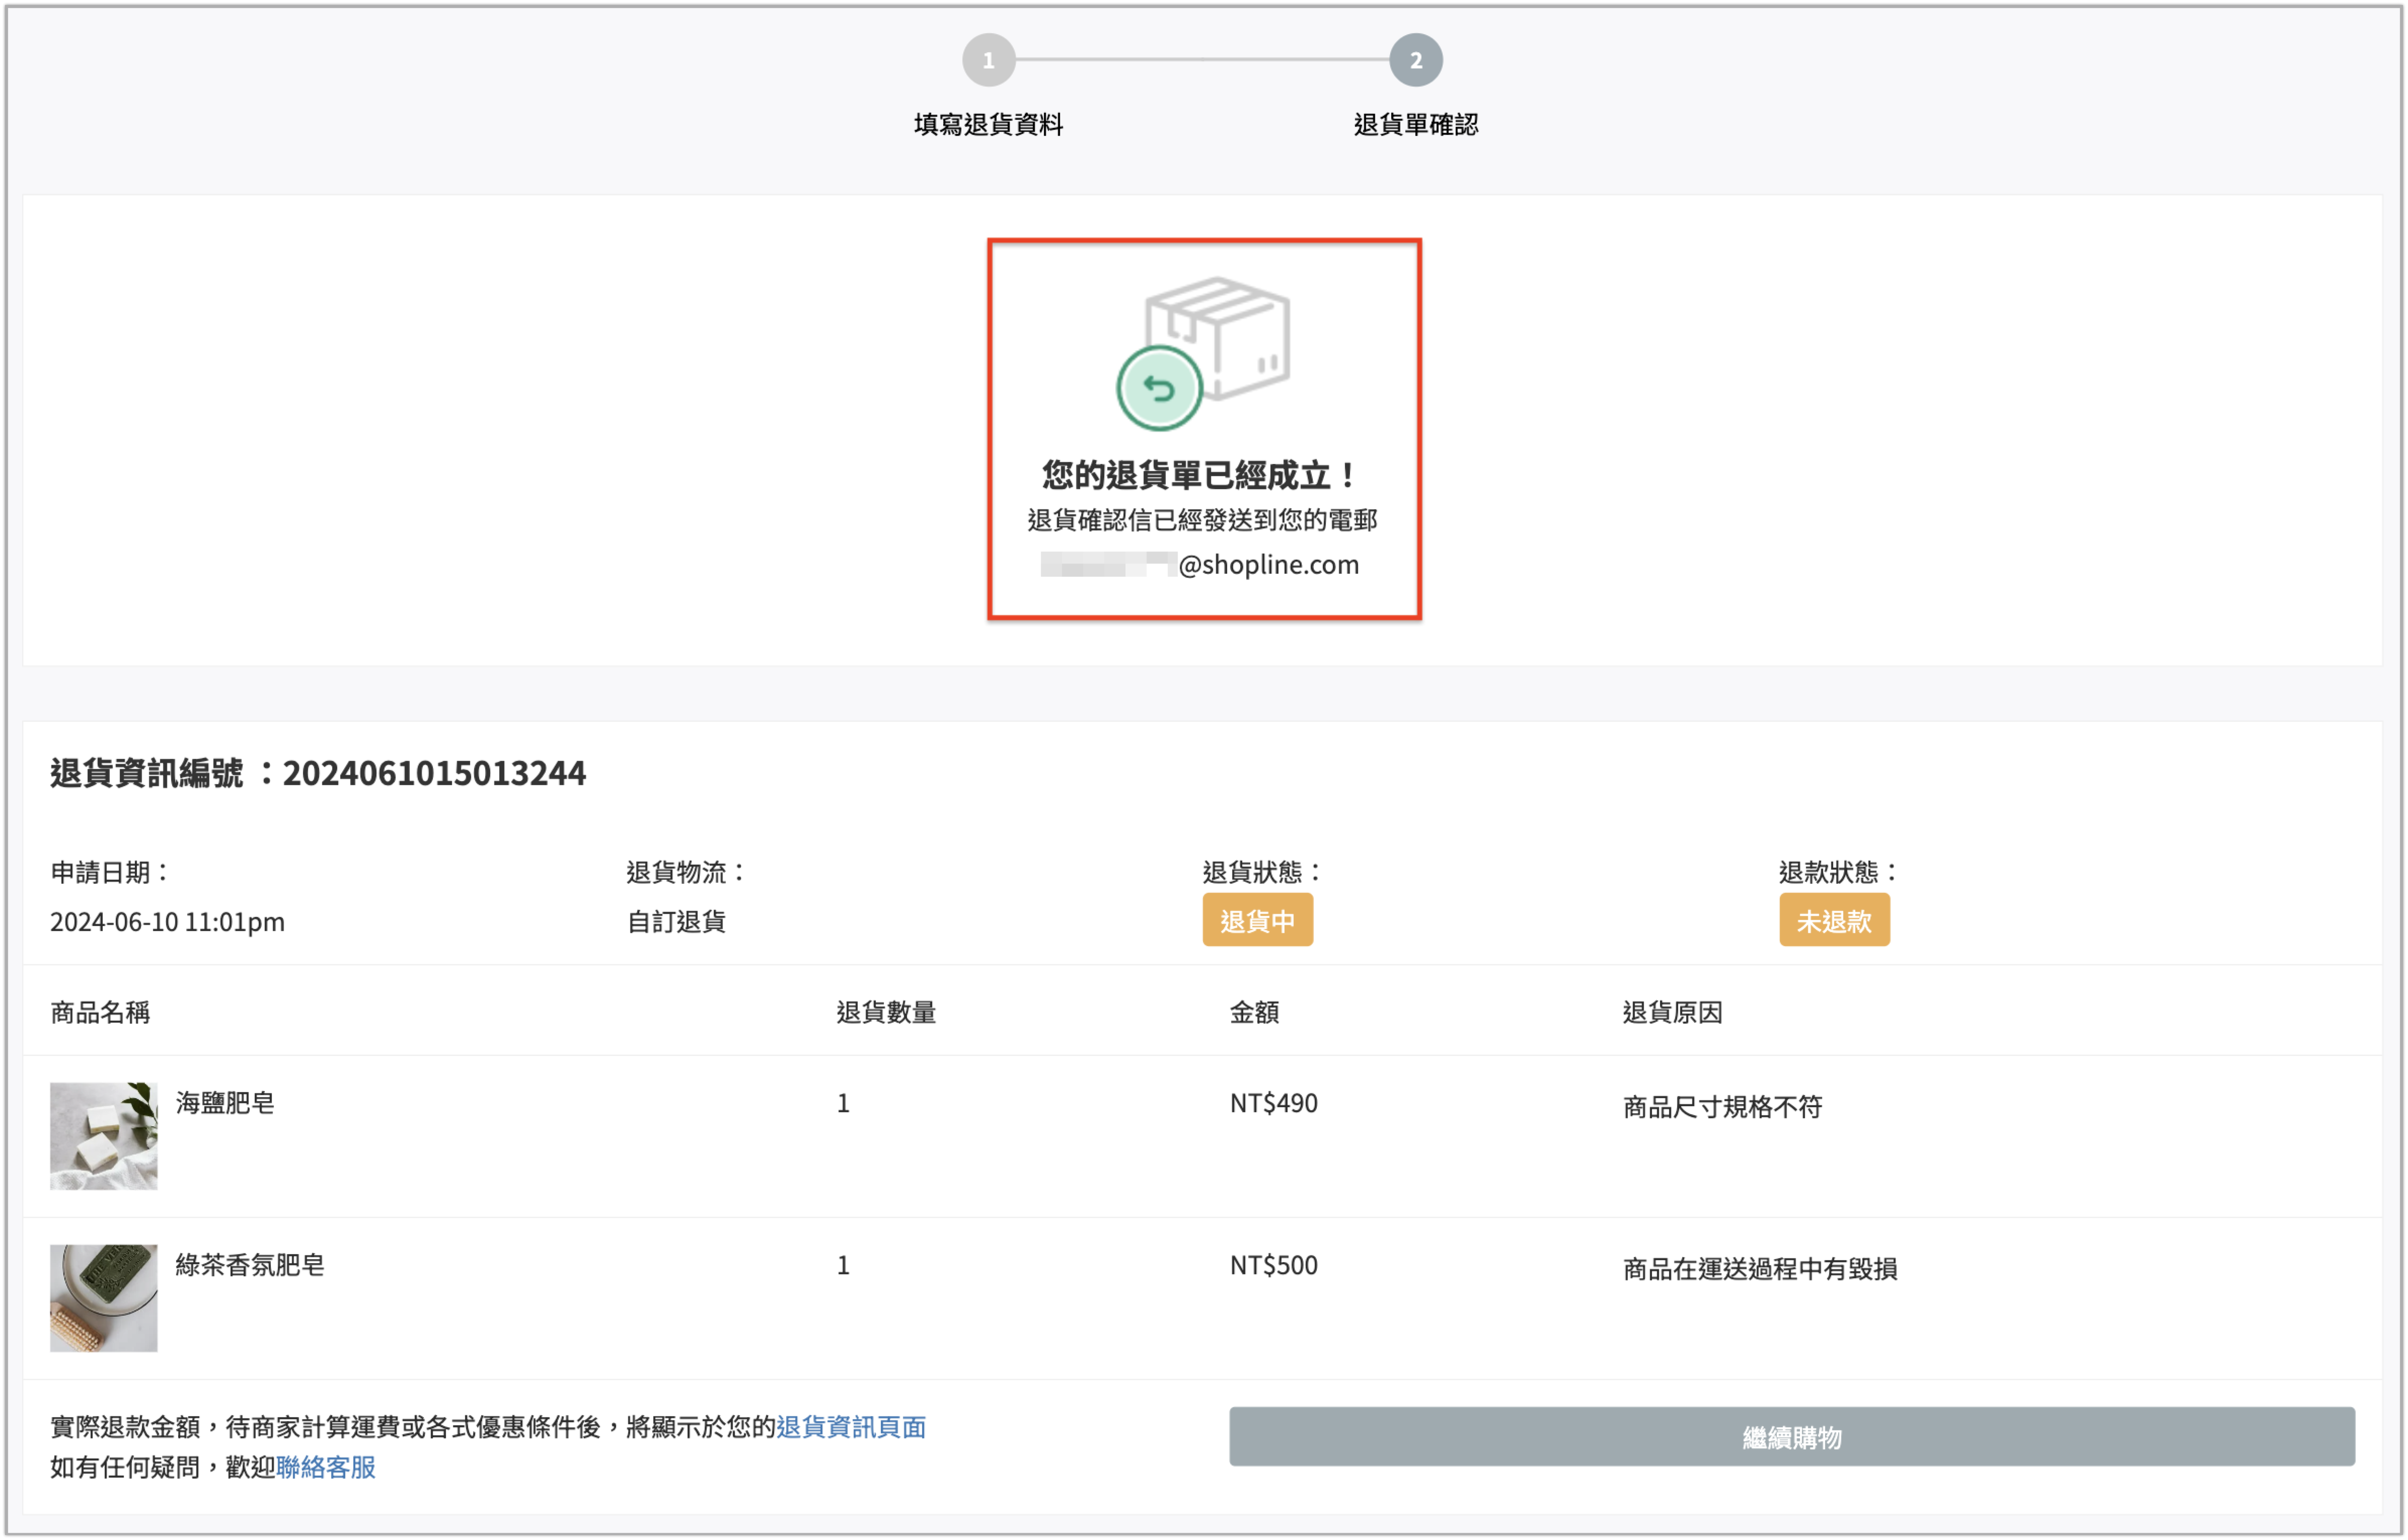Viewport: 2408px width, 1540px height.
Task: Click the 綠茶香氛肥皂 product name
Action: pos(250,1264)
